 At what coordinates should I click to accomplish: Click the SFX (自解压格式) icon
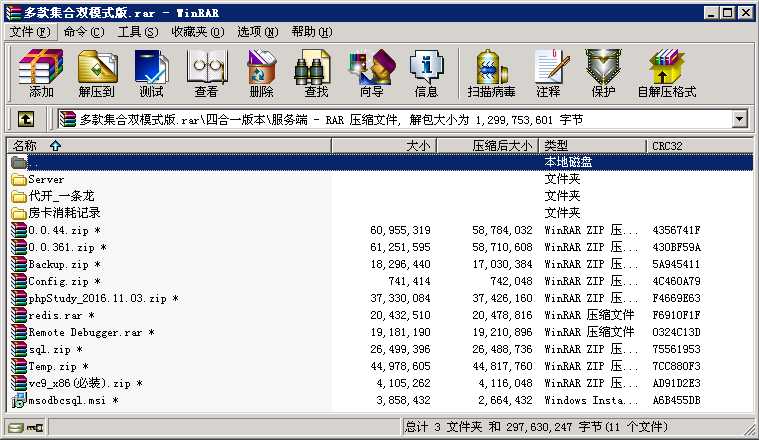[x=667, y=73]
